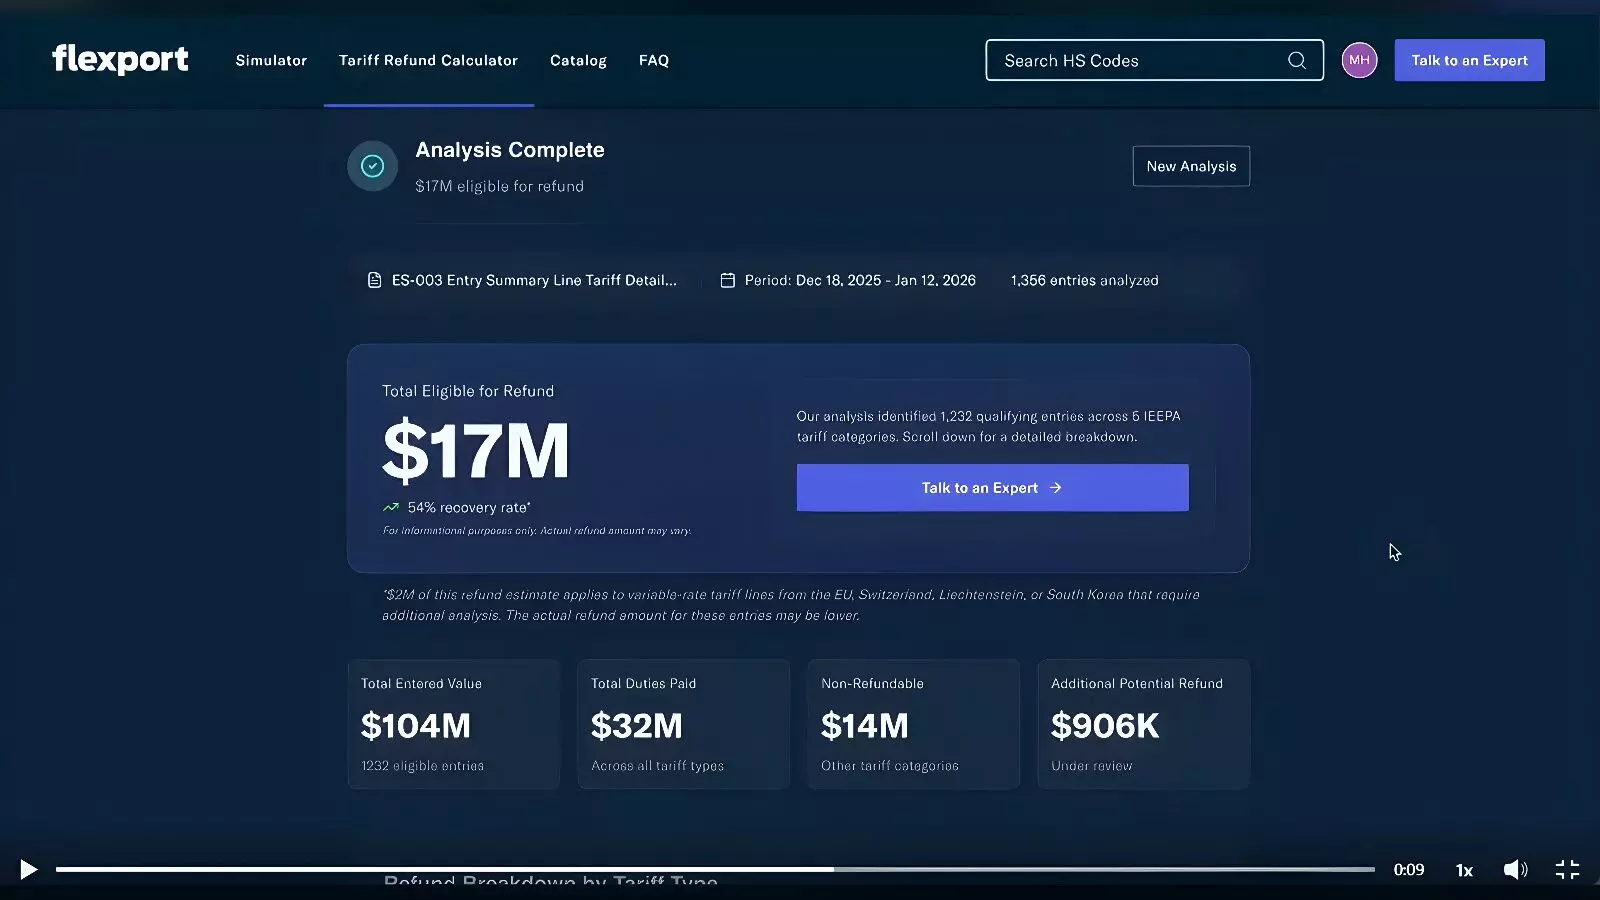This screenshot has height=900, width=1600.
Task: Open the FAQ page
Action: (x=654, y=60)
